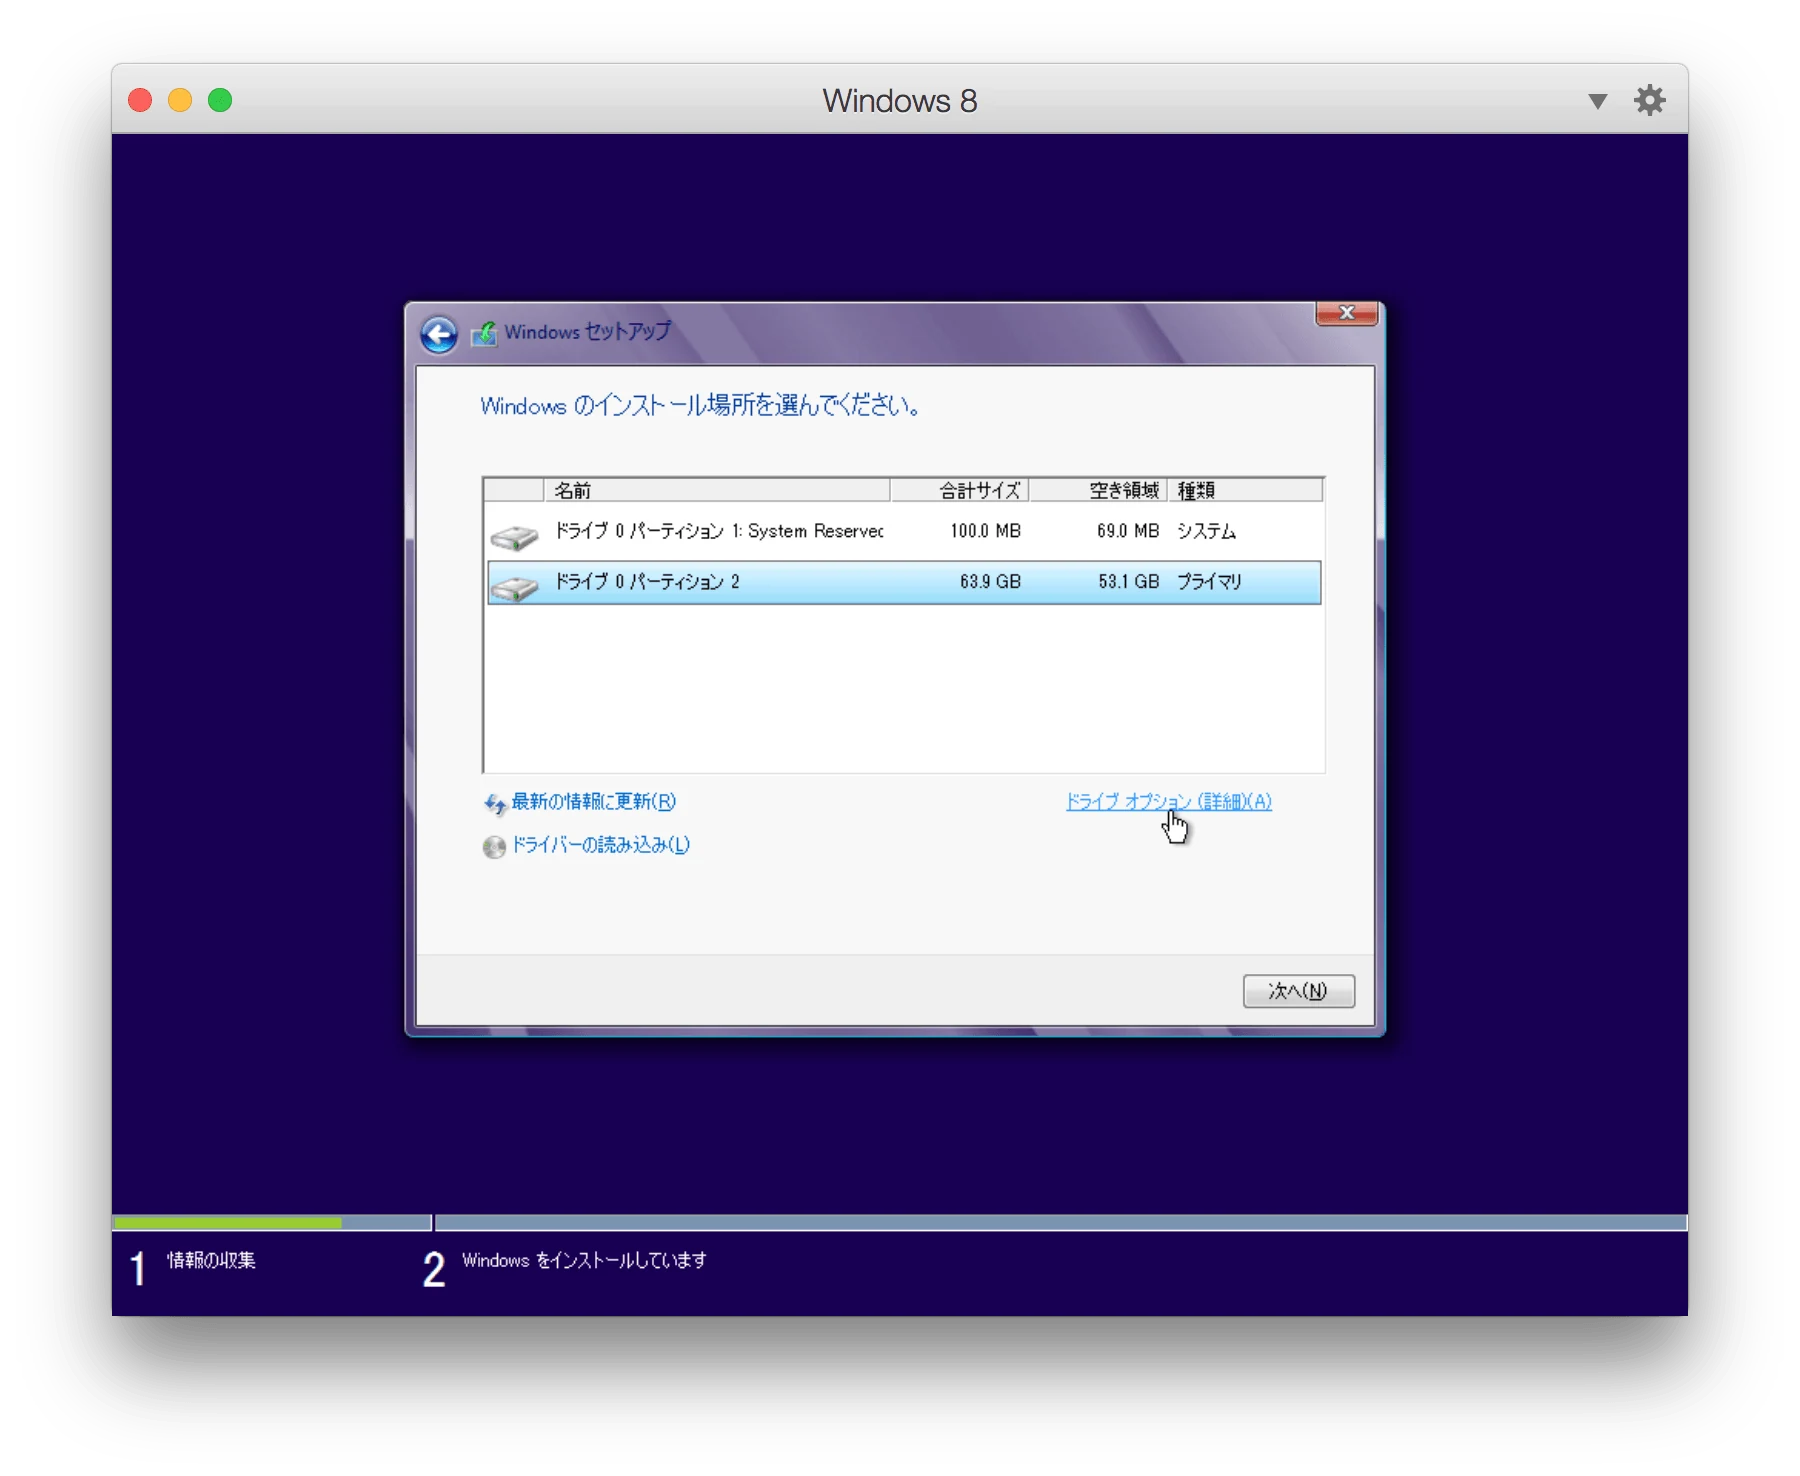Image resolution: width=1800 pixels, height=1476 pixels.
Task: Click the 次へ(N) button
Action: point(1299,991)
